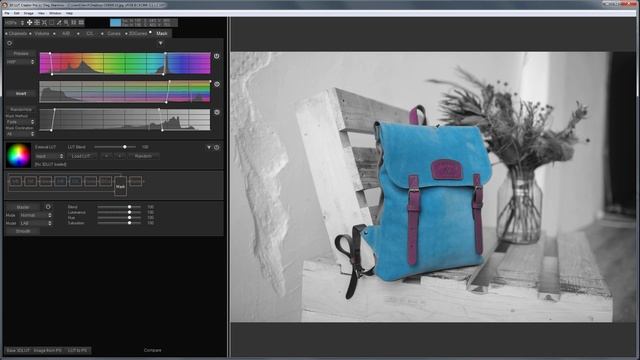Click the Random LUT button

click(143, 156)
